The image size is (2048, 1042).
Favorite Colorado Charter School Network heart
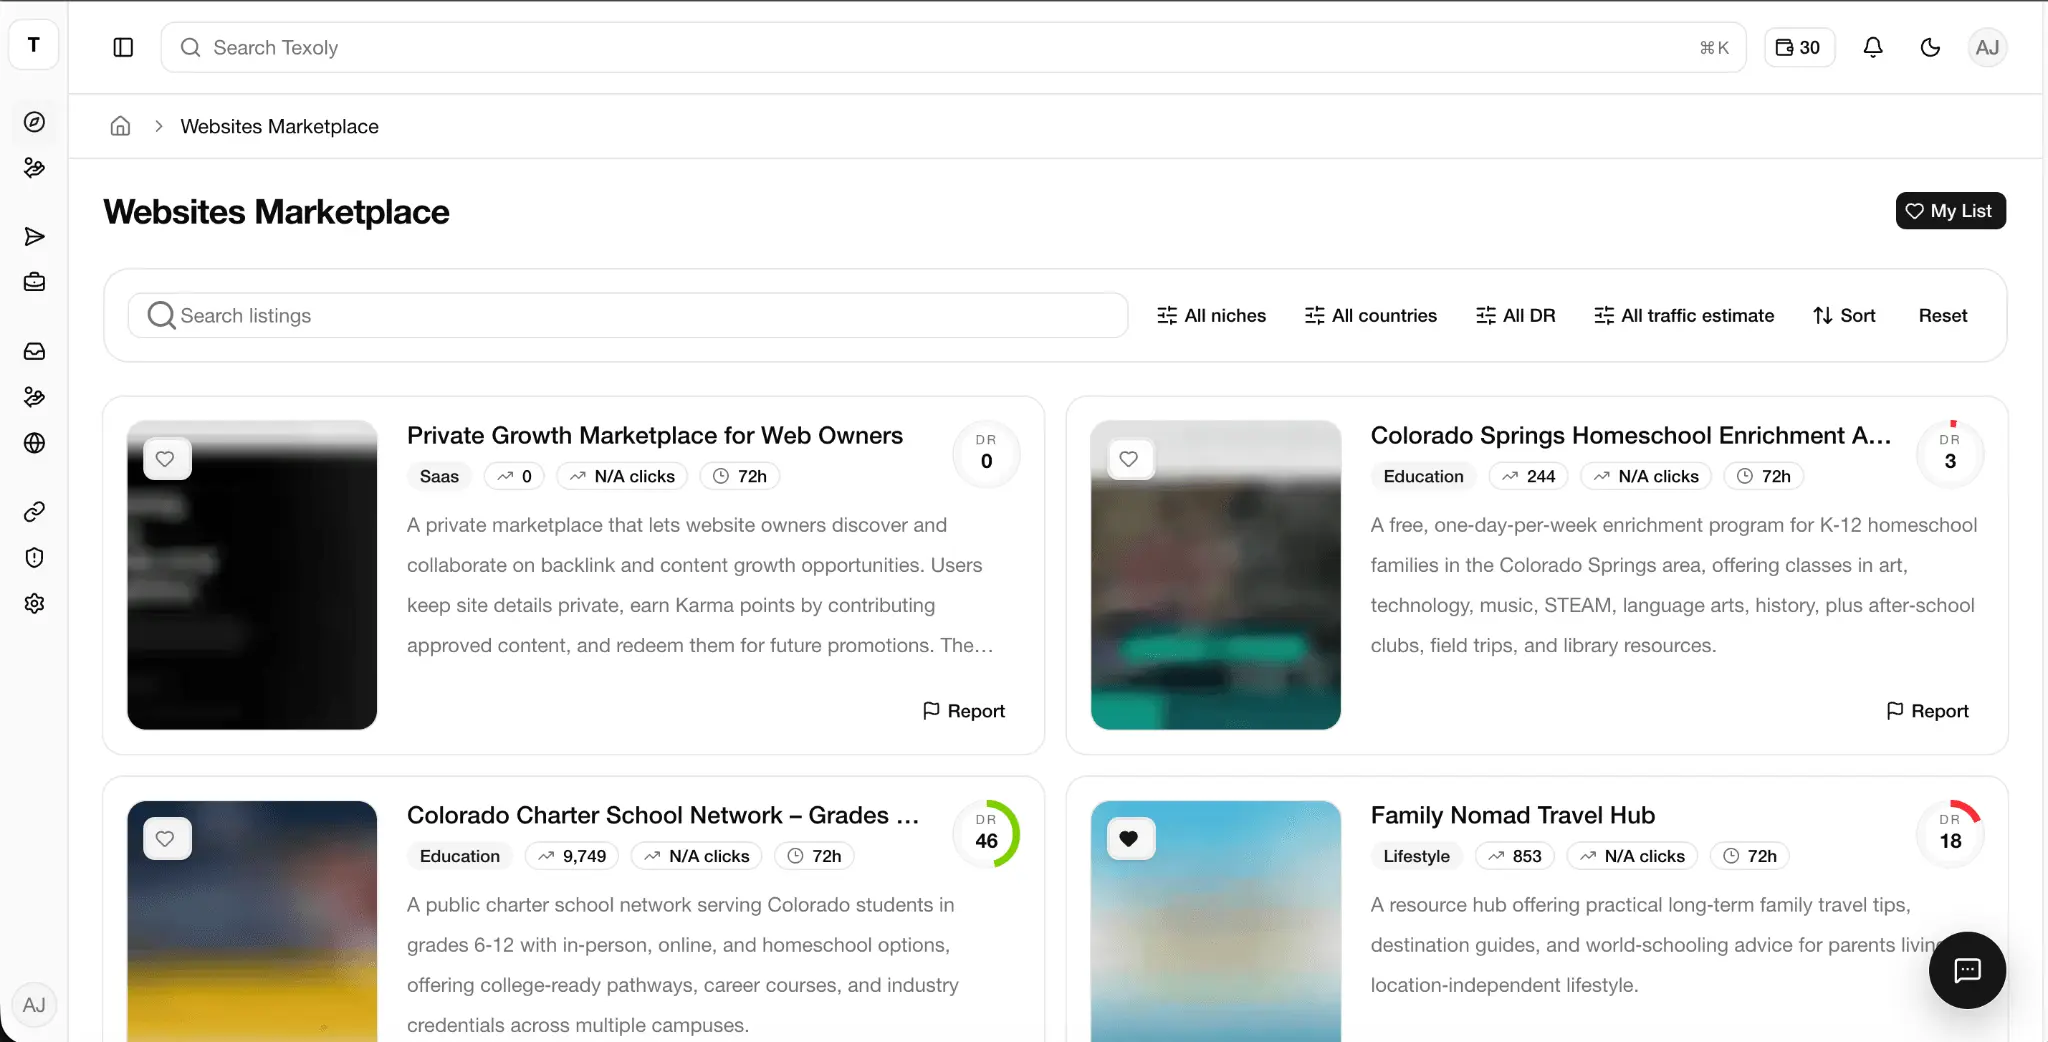coord(166,839)
